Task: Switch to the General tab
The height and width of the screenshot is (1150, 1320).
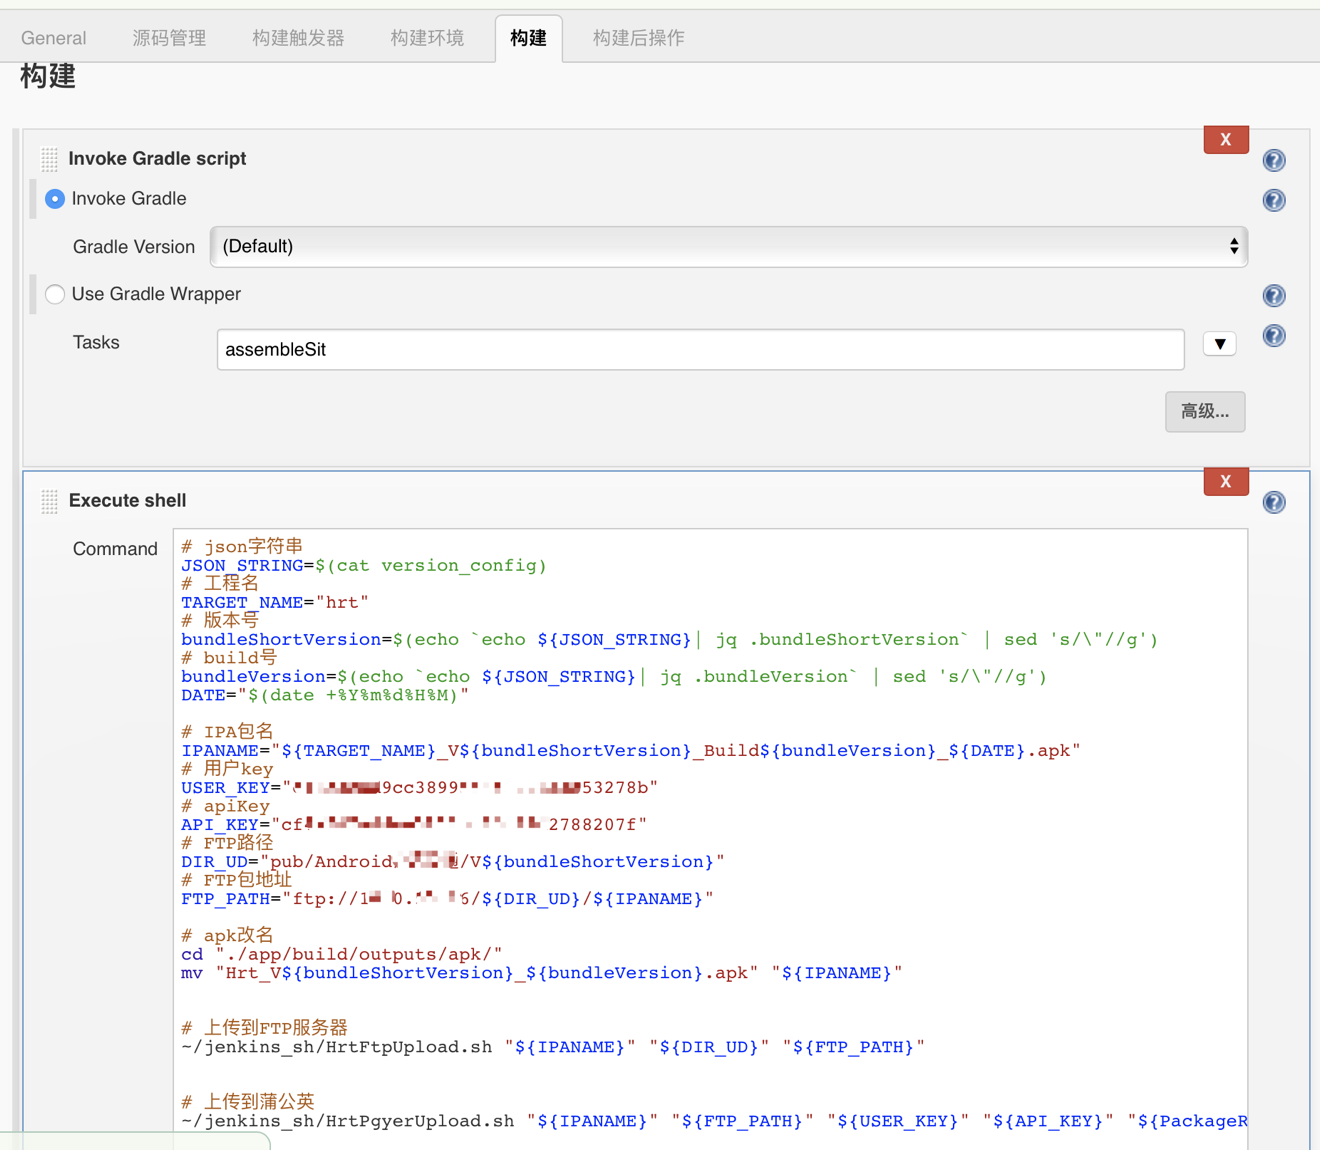Action: (x=54, y=38)
